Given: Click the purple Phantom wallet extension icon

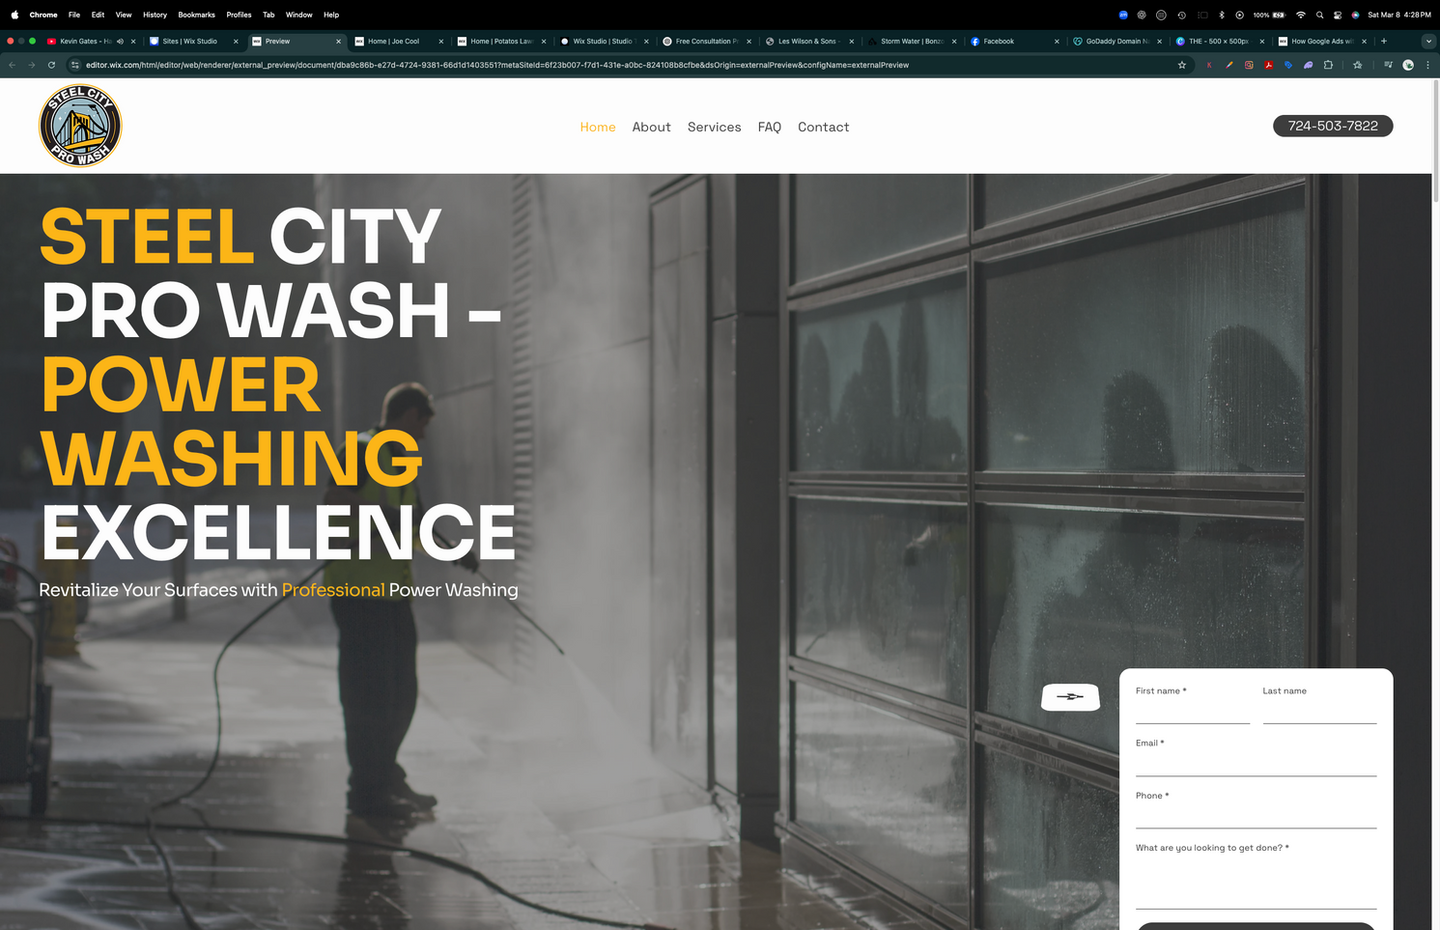Looking at the screenshot, I should tap(1307, 64).
